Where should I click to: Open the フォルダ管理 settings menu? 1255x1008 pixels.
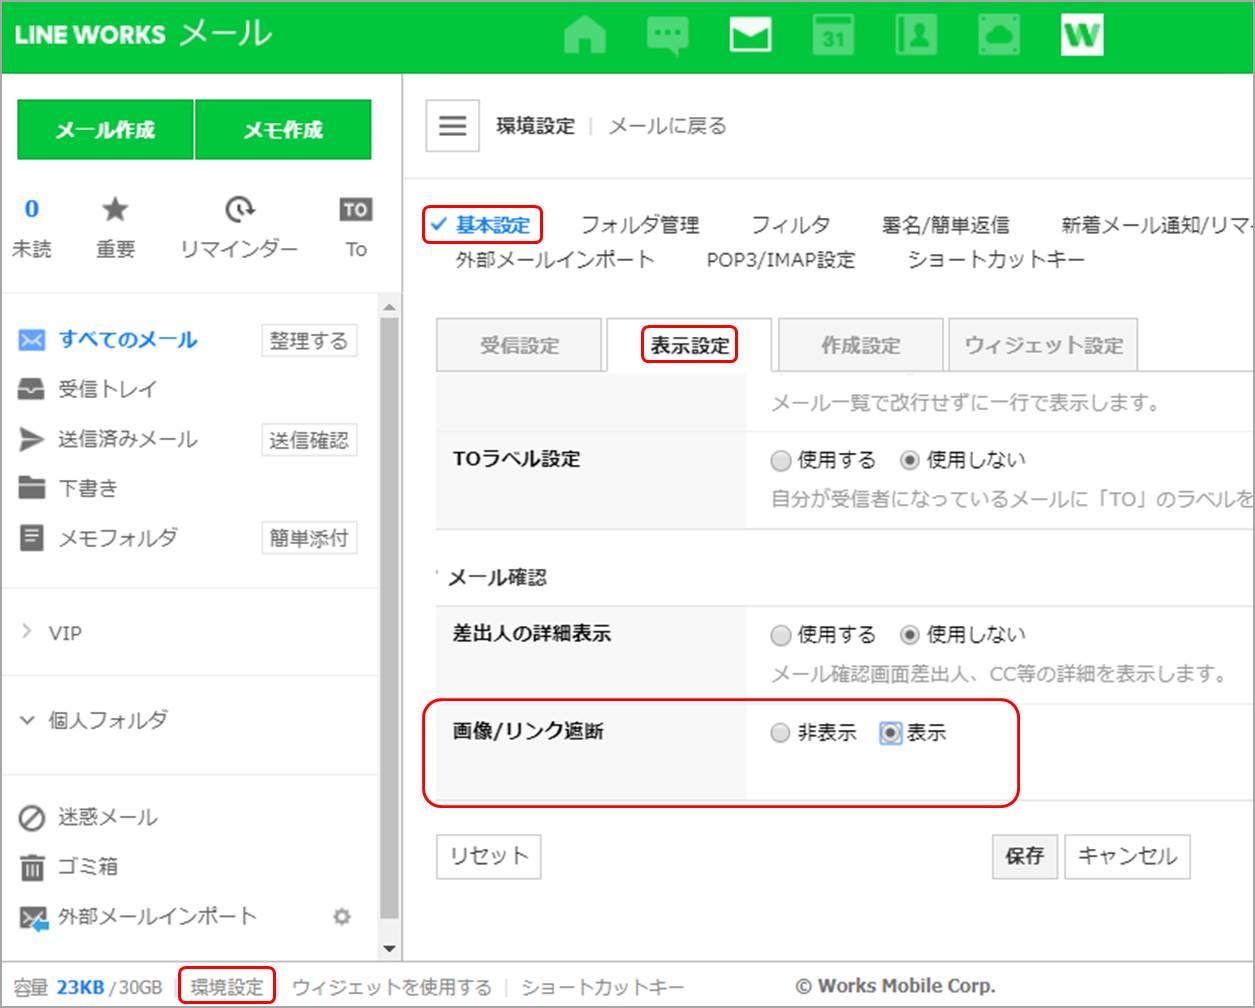[639, 225]
